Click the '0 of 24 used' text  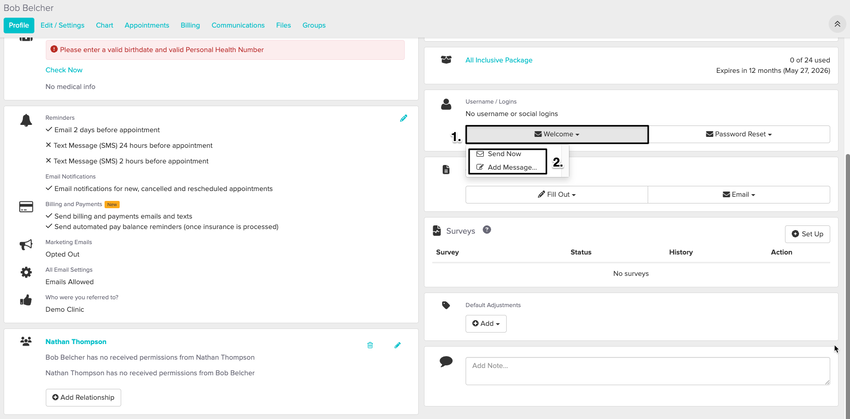click(810, 60)
